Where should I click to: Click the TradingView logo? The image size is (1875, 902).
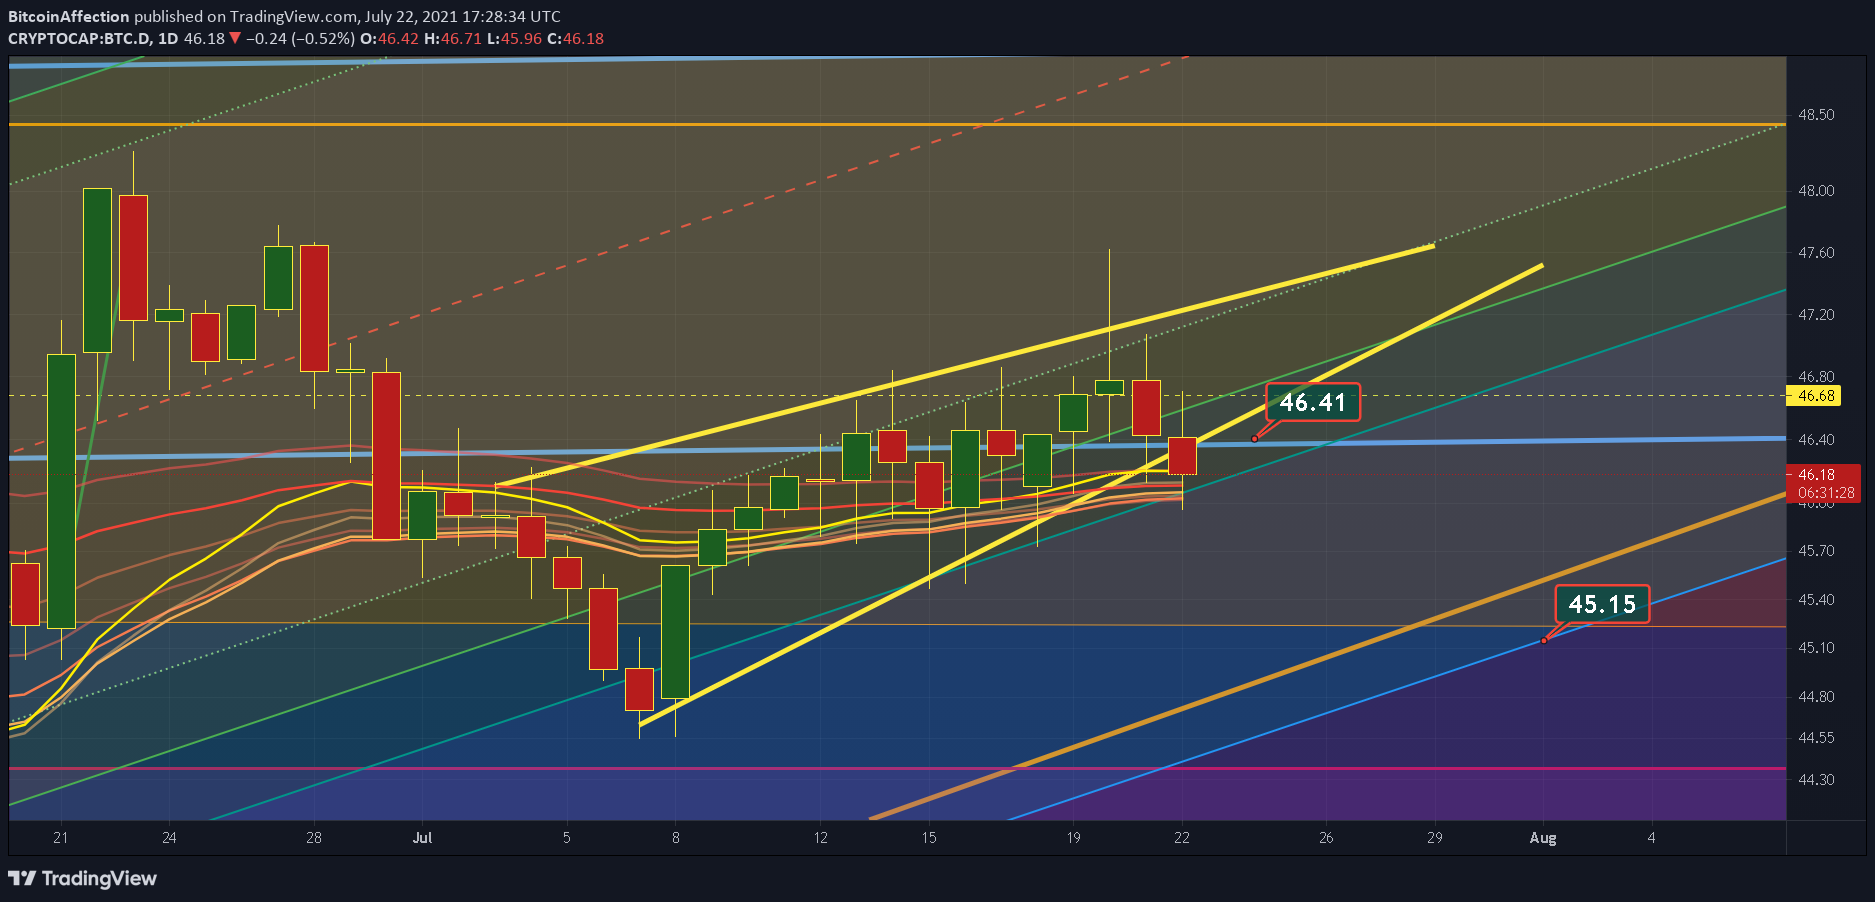82,878
